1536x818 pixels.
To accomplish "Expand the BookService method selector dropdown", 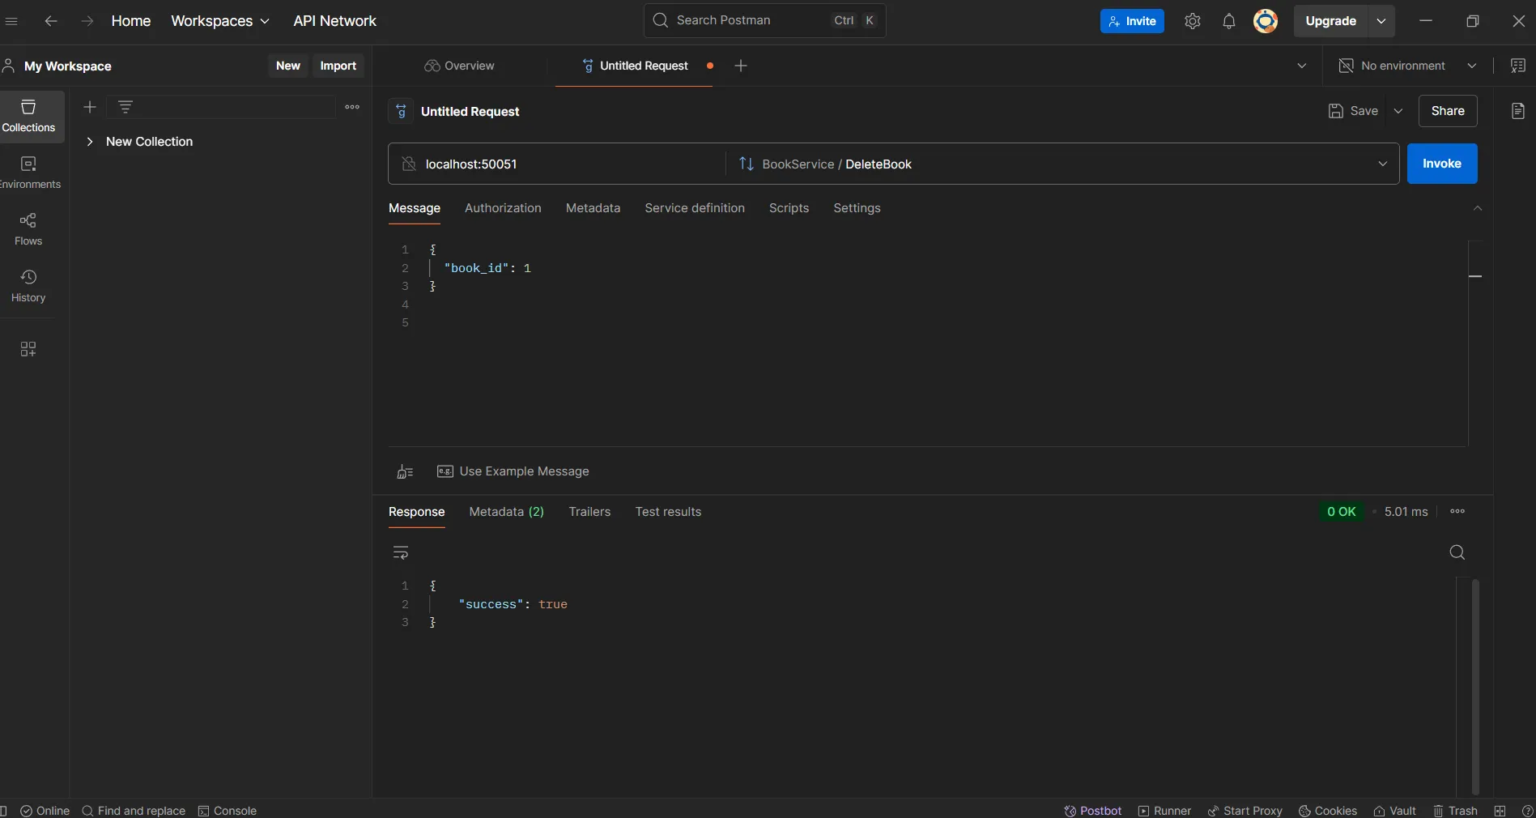I will click(x=1382, y=163).
